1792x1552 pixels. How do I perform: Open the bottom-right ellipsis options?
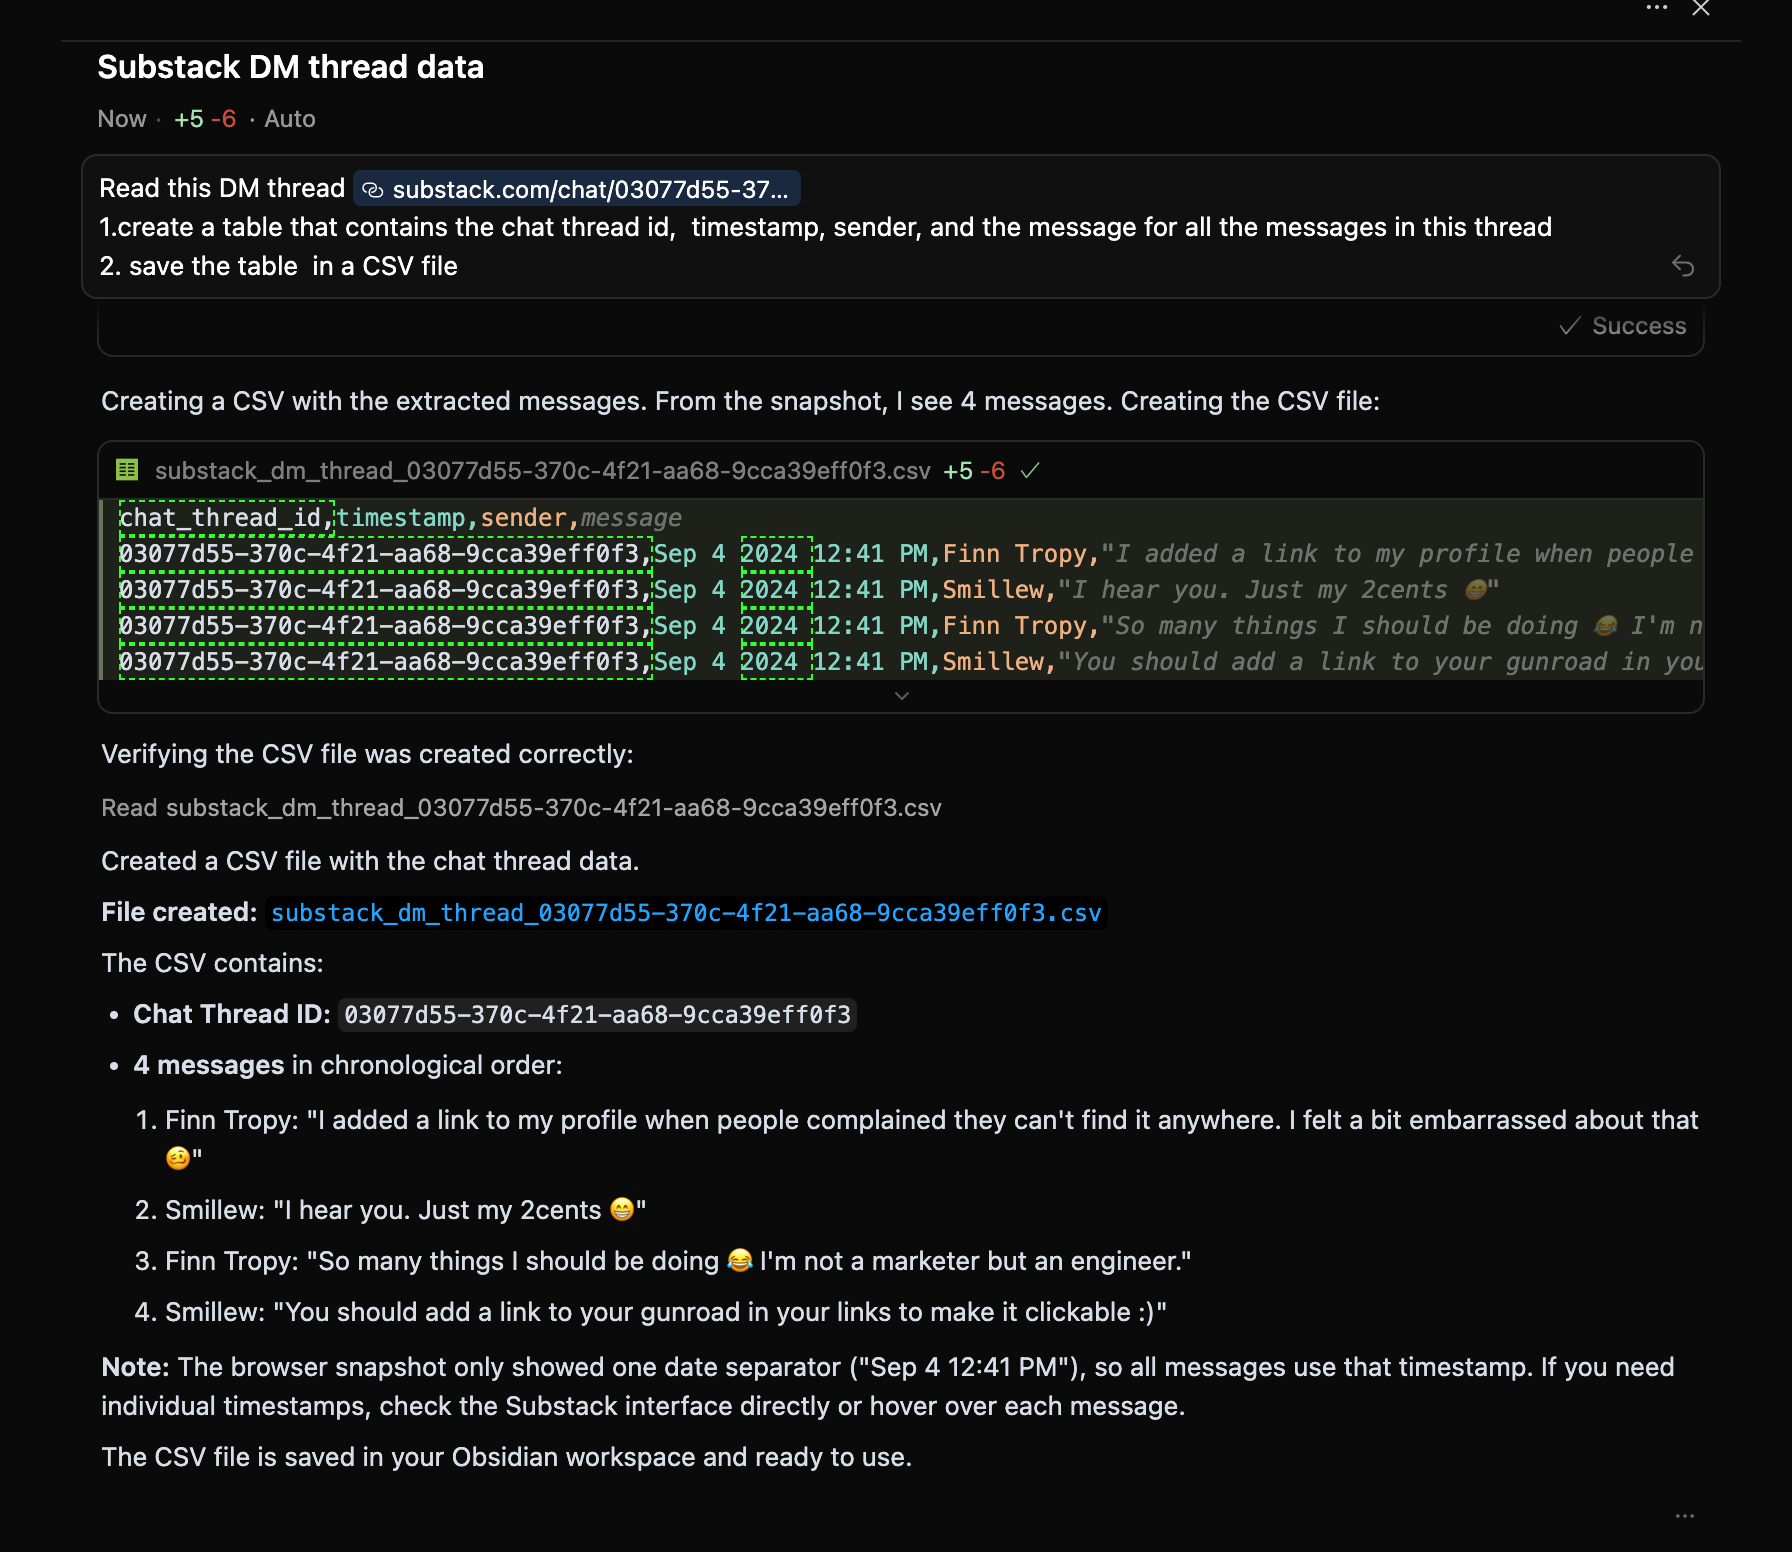1685,1516
